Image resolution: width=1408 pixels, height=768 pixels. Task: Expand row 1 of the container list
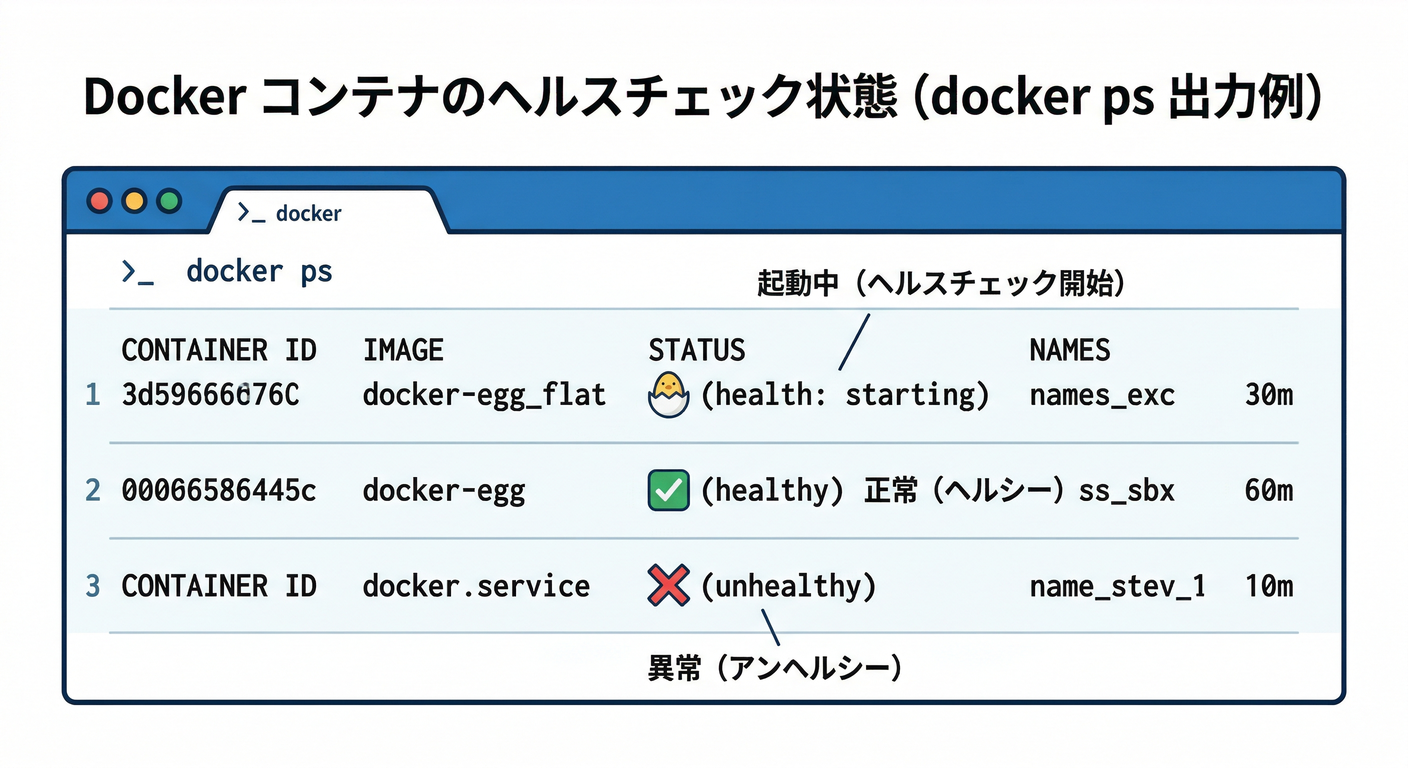(92, 394)
